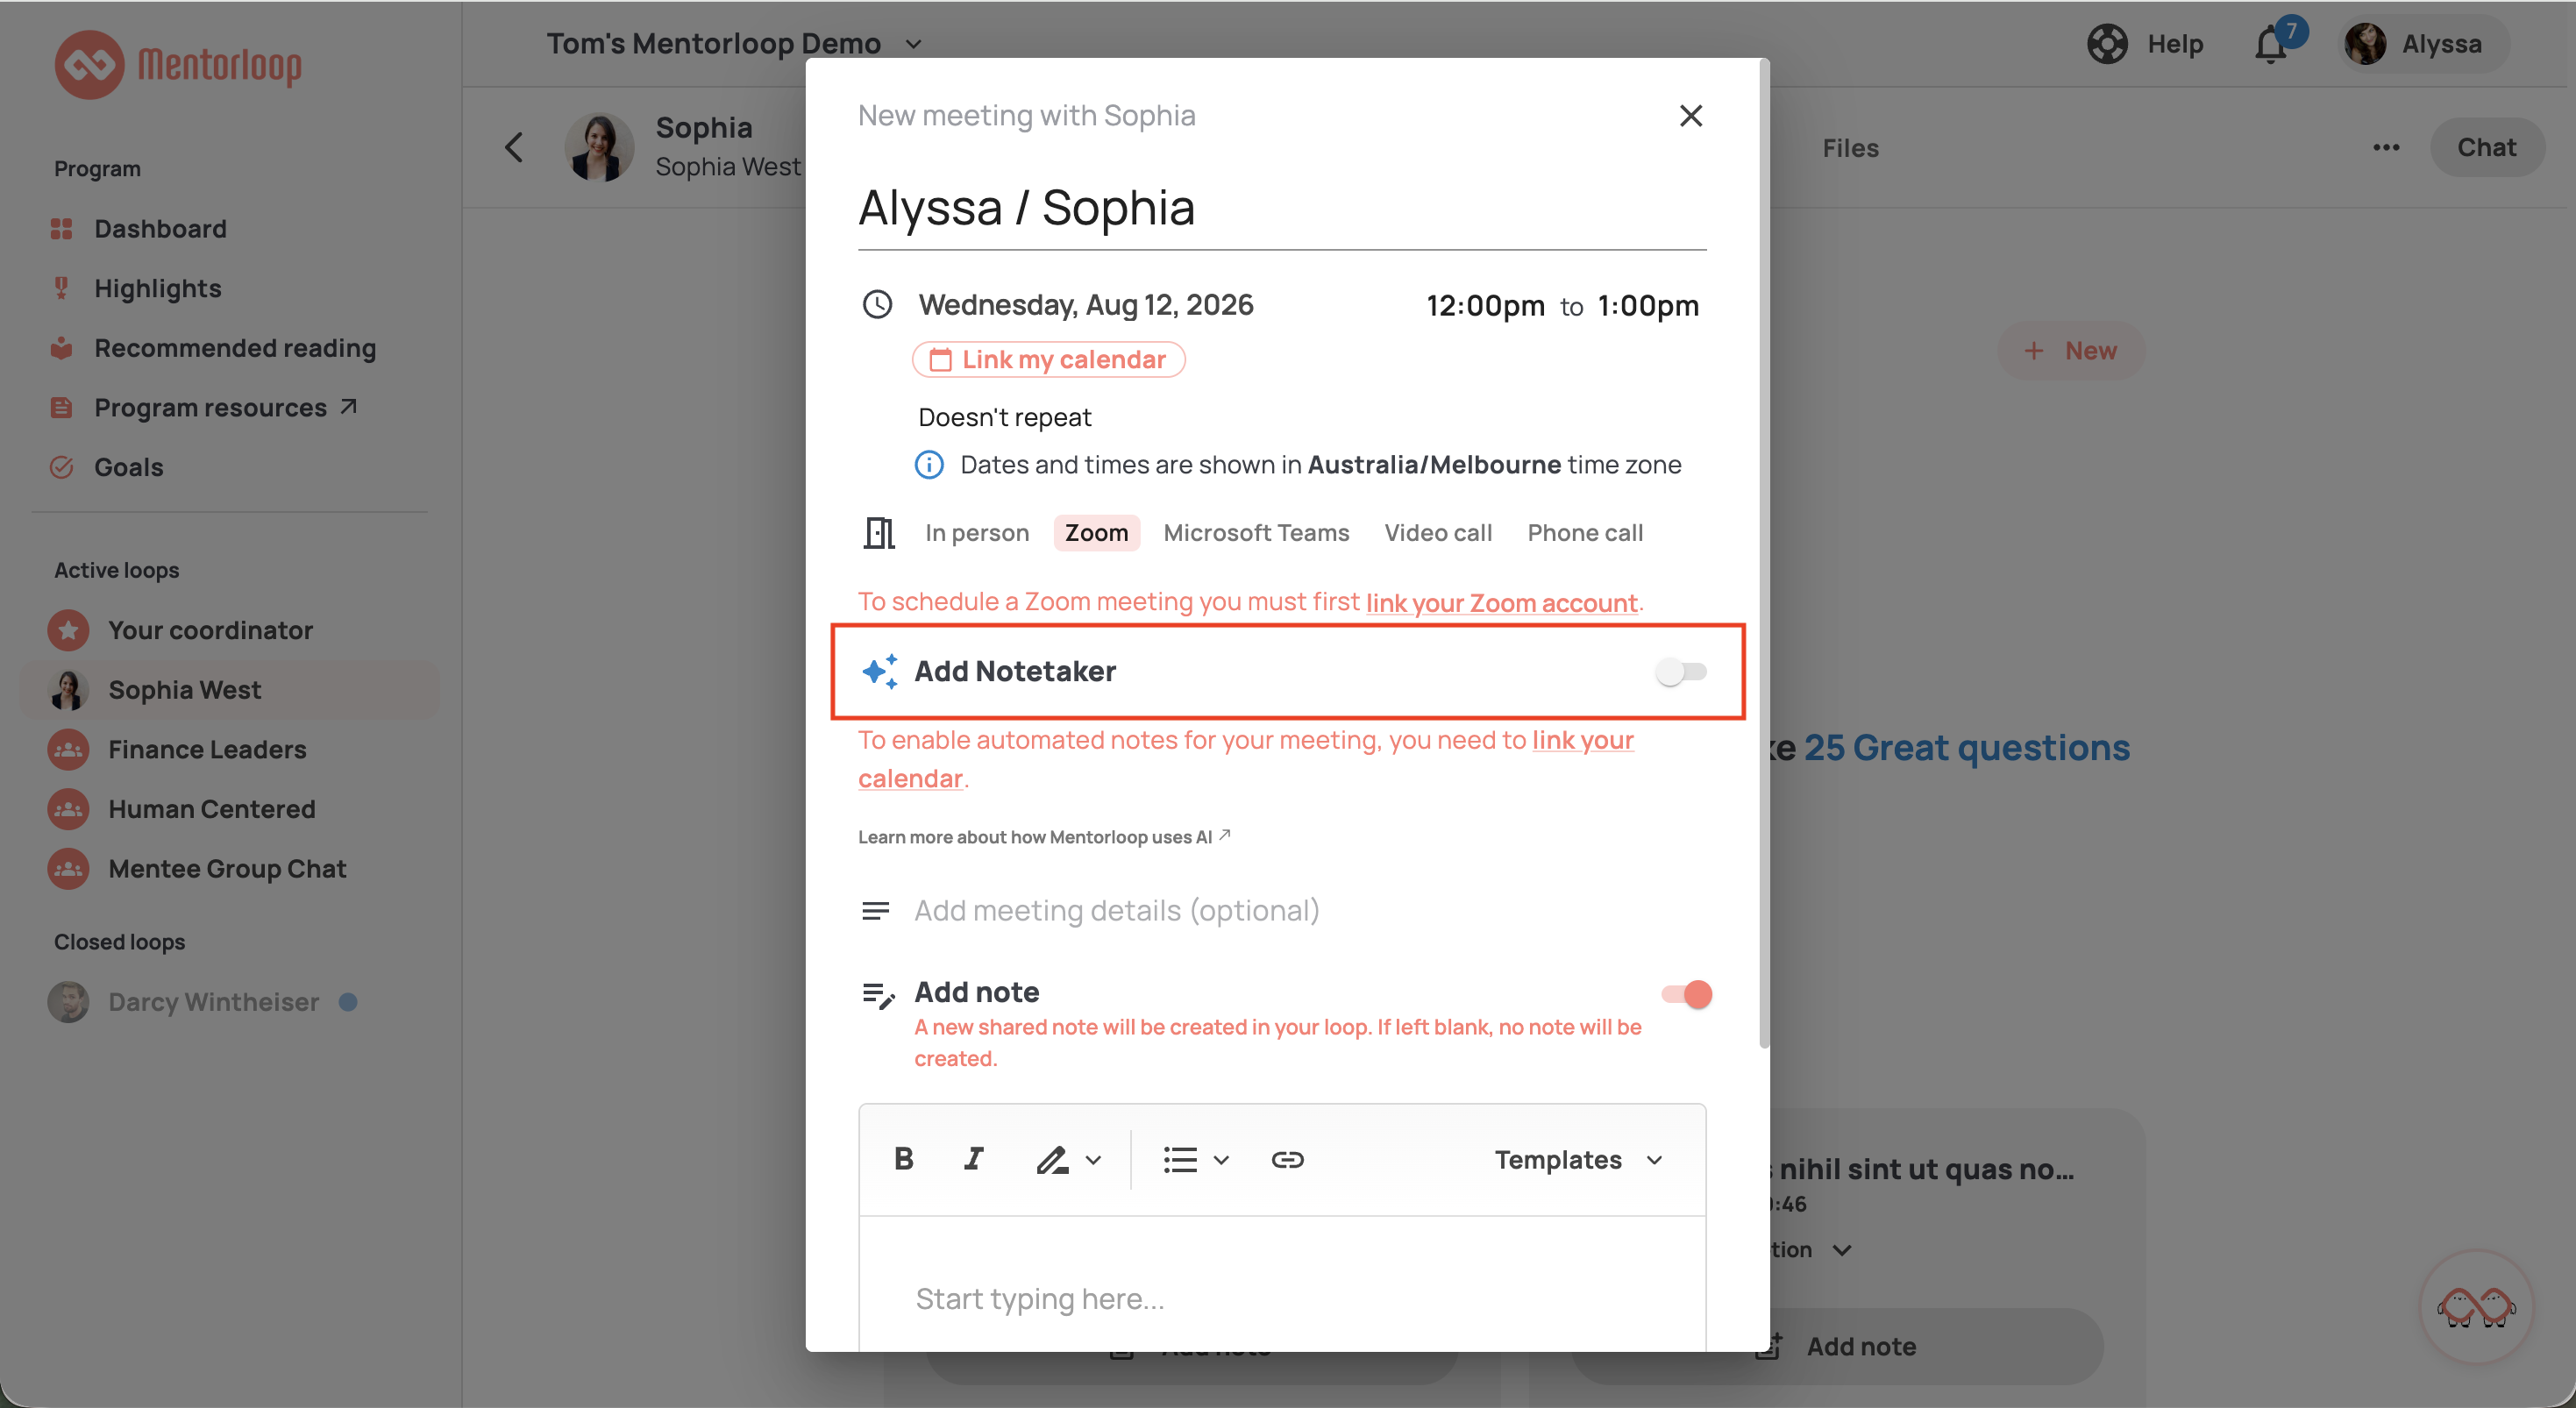Close the New meeting dialog

(1690, 116)
